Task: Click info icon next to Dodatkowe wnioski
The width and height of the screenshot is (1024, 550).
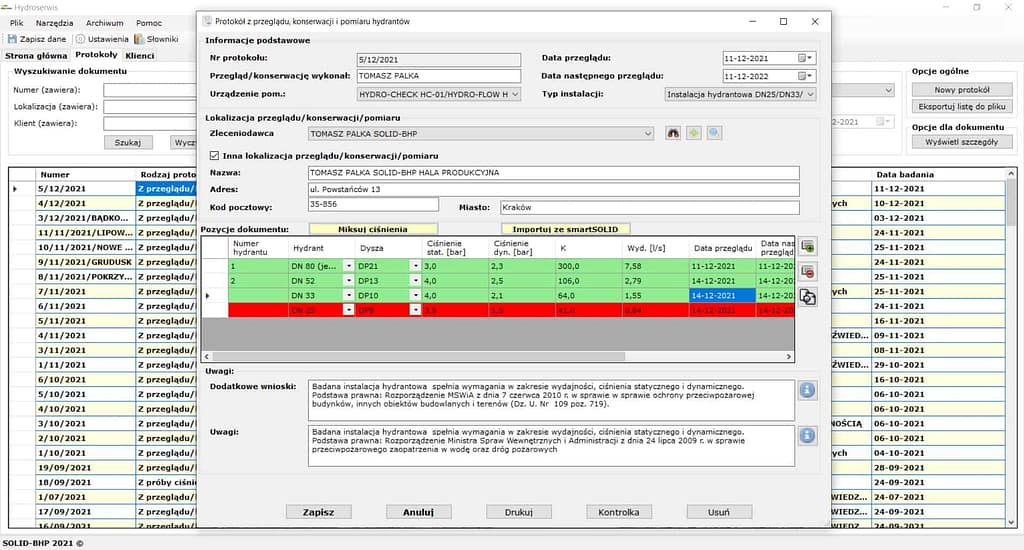Action: click(x=807, y=391)
